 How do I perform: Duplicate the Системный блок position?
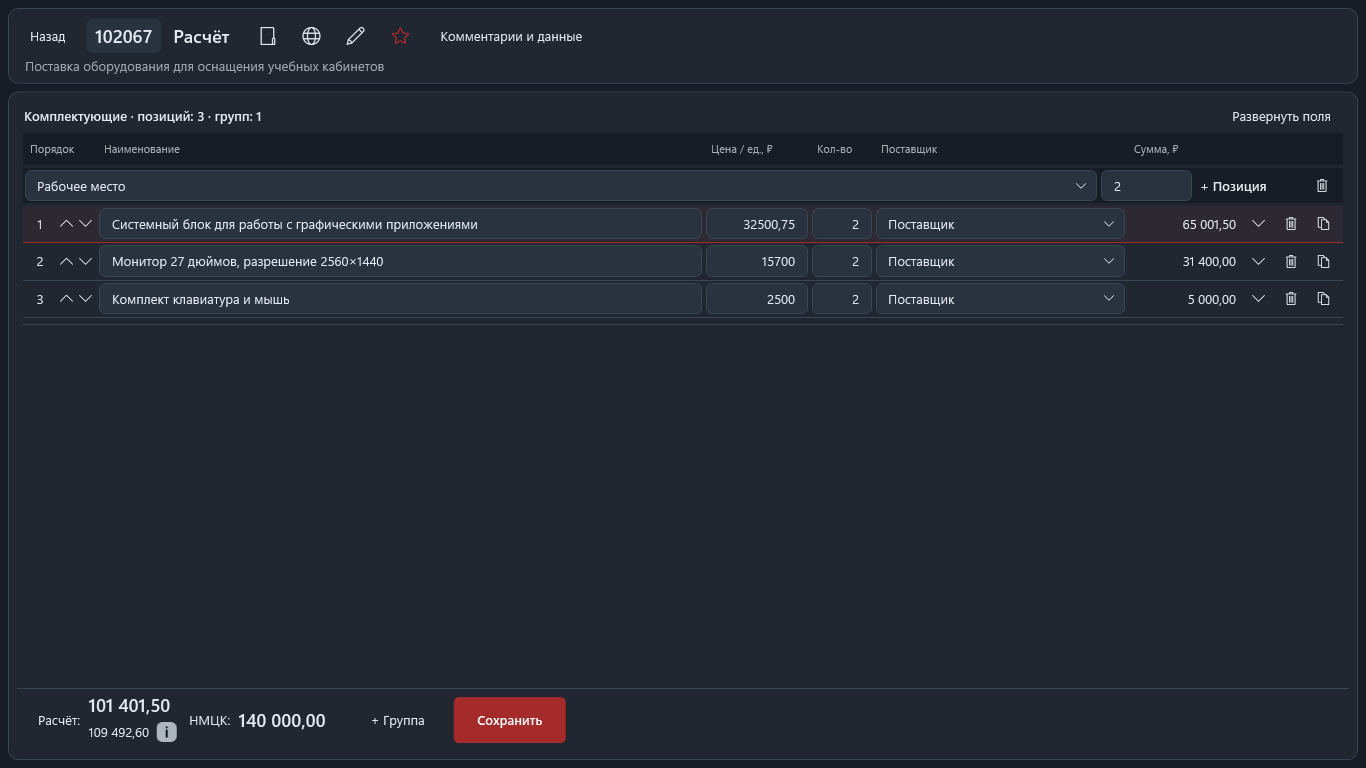pos(1323,224)
